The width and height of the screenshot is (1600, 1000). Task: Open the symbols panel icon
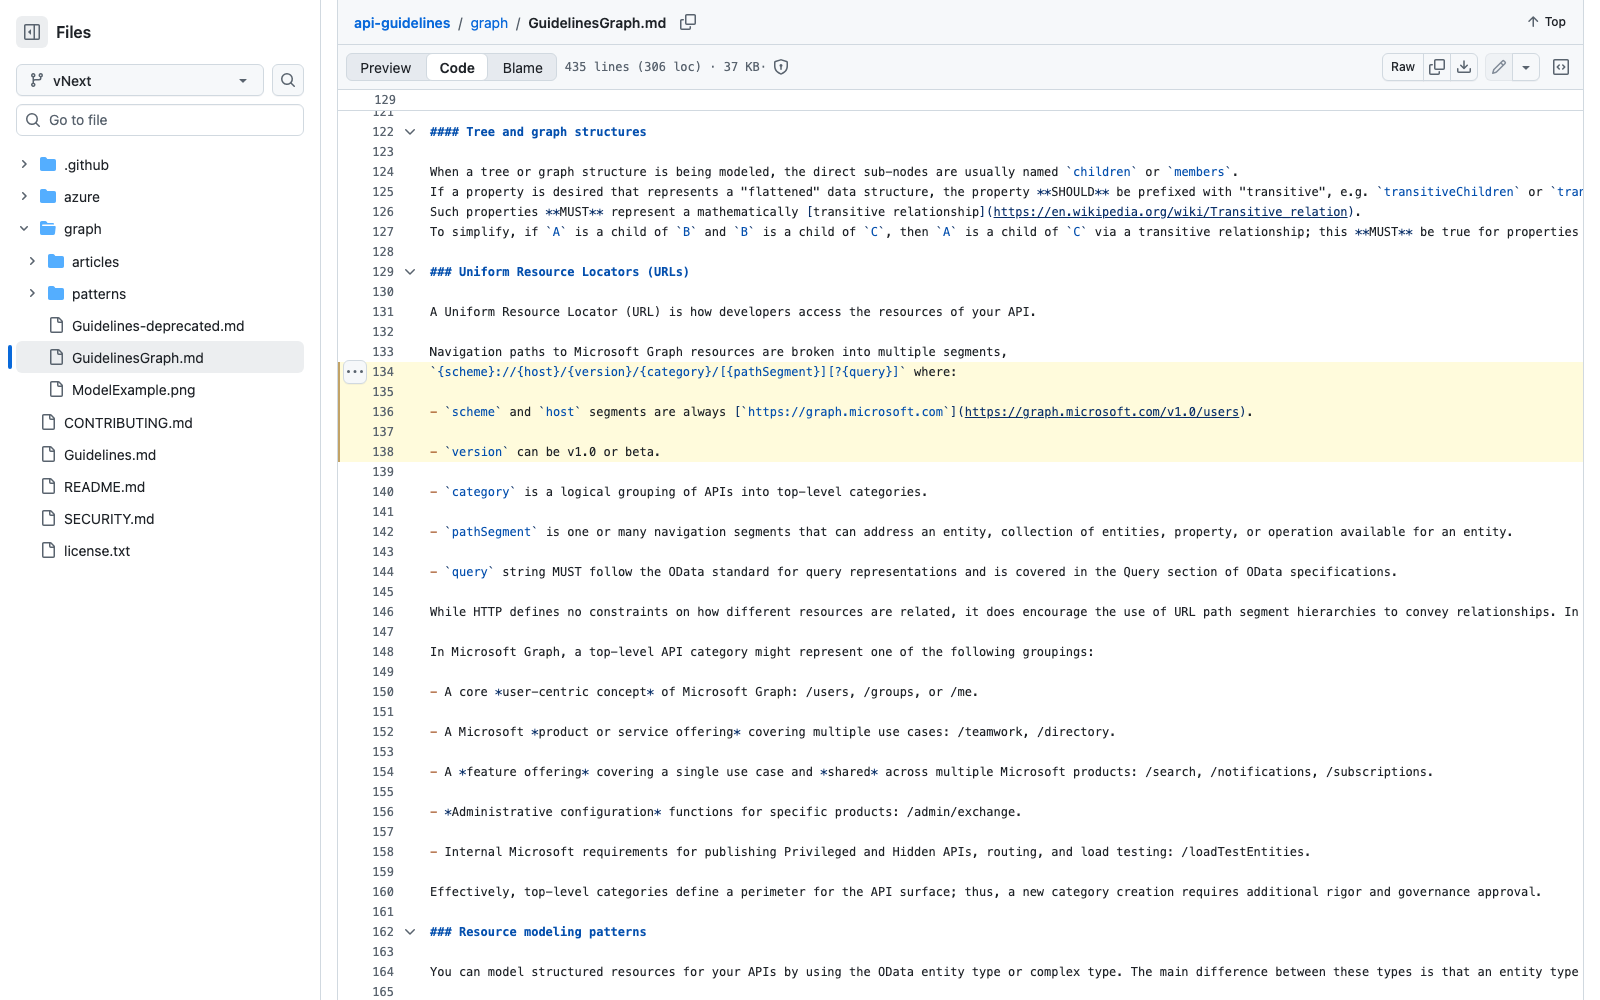click(x=1561, y=67)
